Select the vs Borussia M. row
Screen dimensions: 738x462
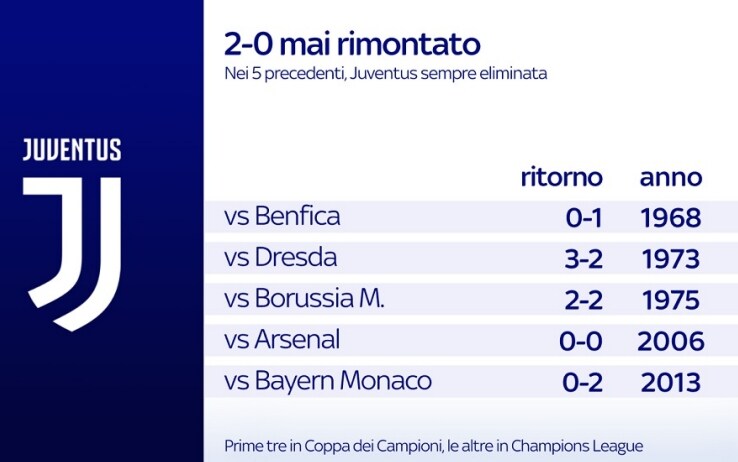[471, 299]
